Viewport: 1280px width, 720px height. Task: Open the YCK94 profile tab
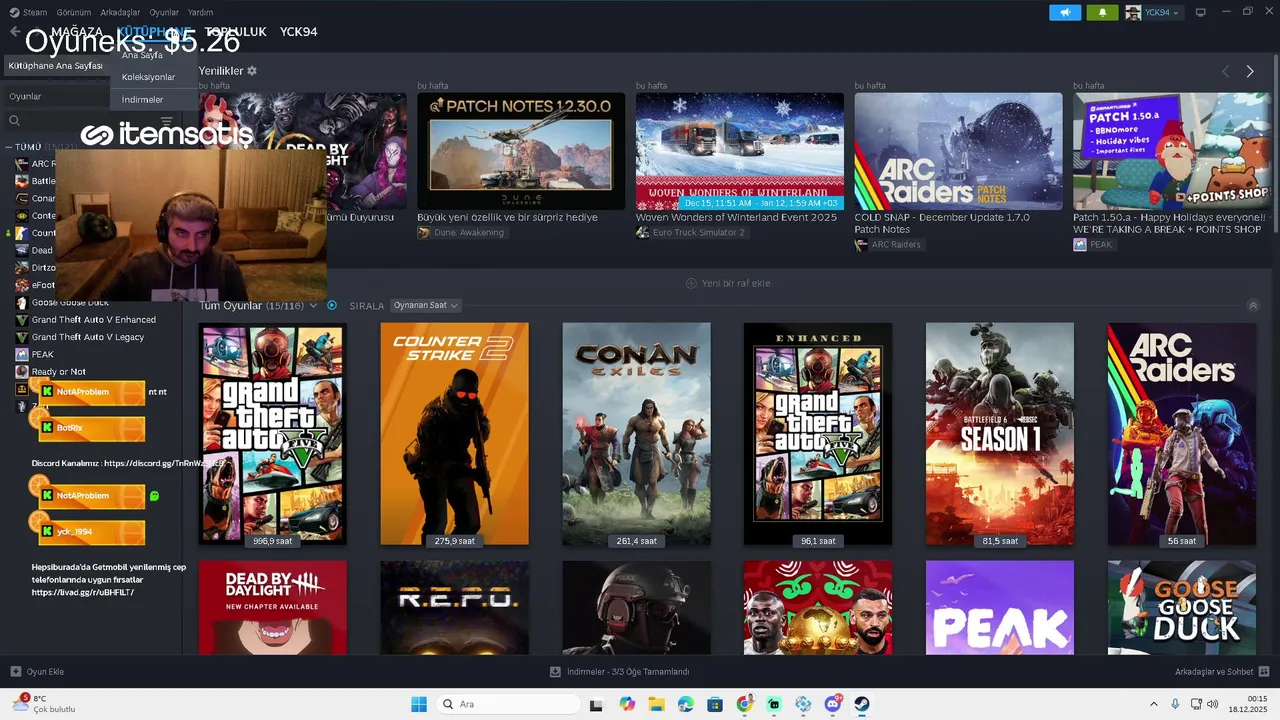[298, 32]
